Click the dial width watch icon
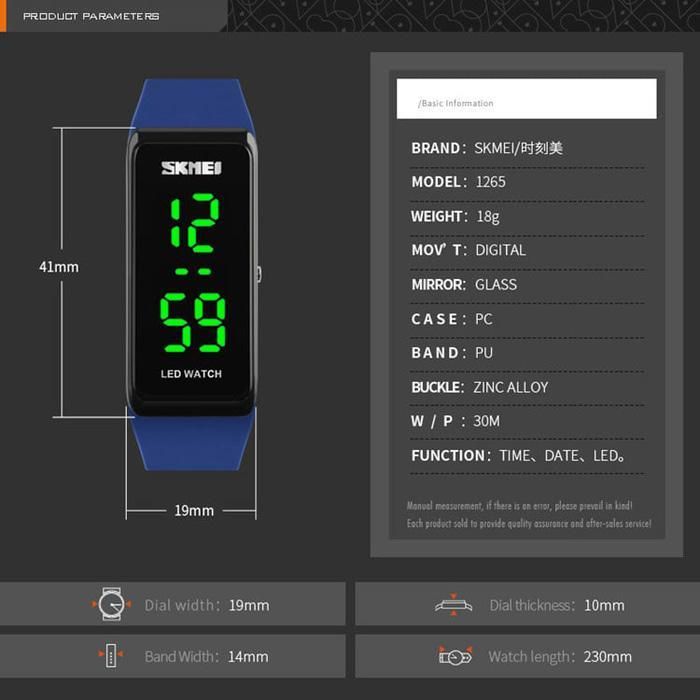The image size is (700, 700). click(112, 604)
